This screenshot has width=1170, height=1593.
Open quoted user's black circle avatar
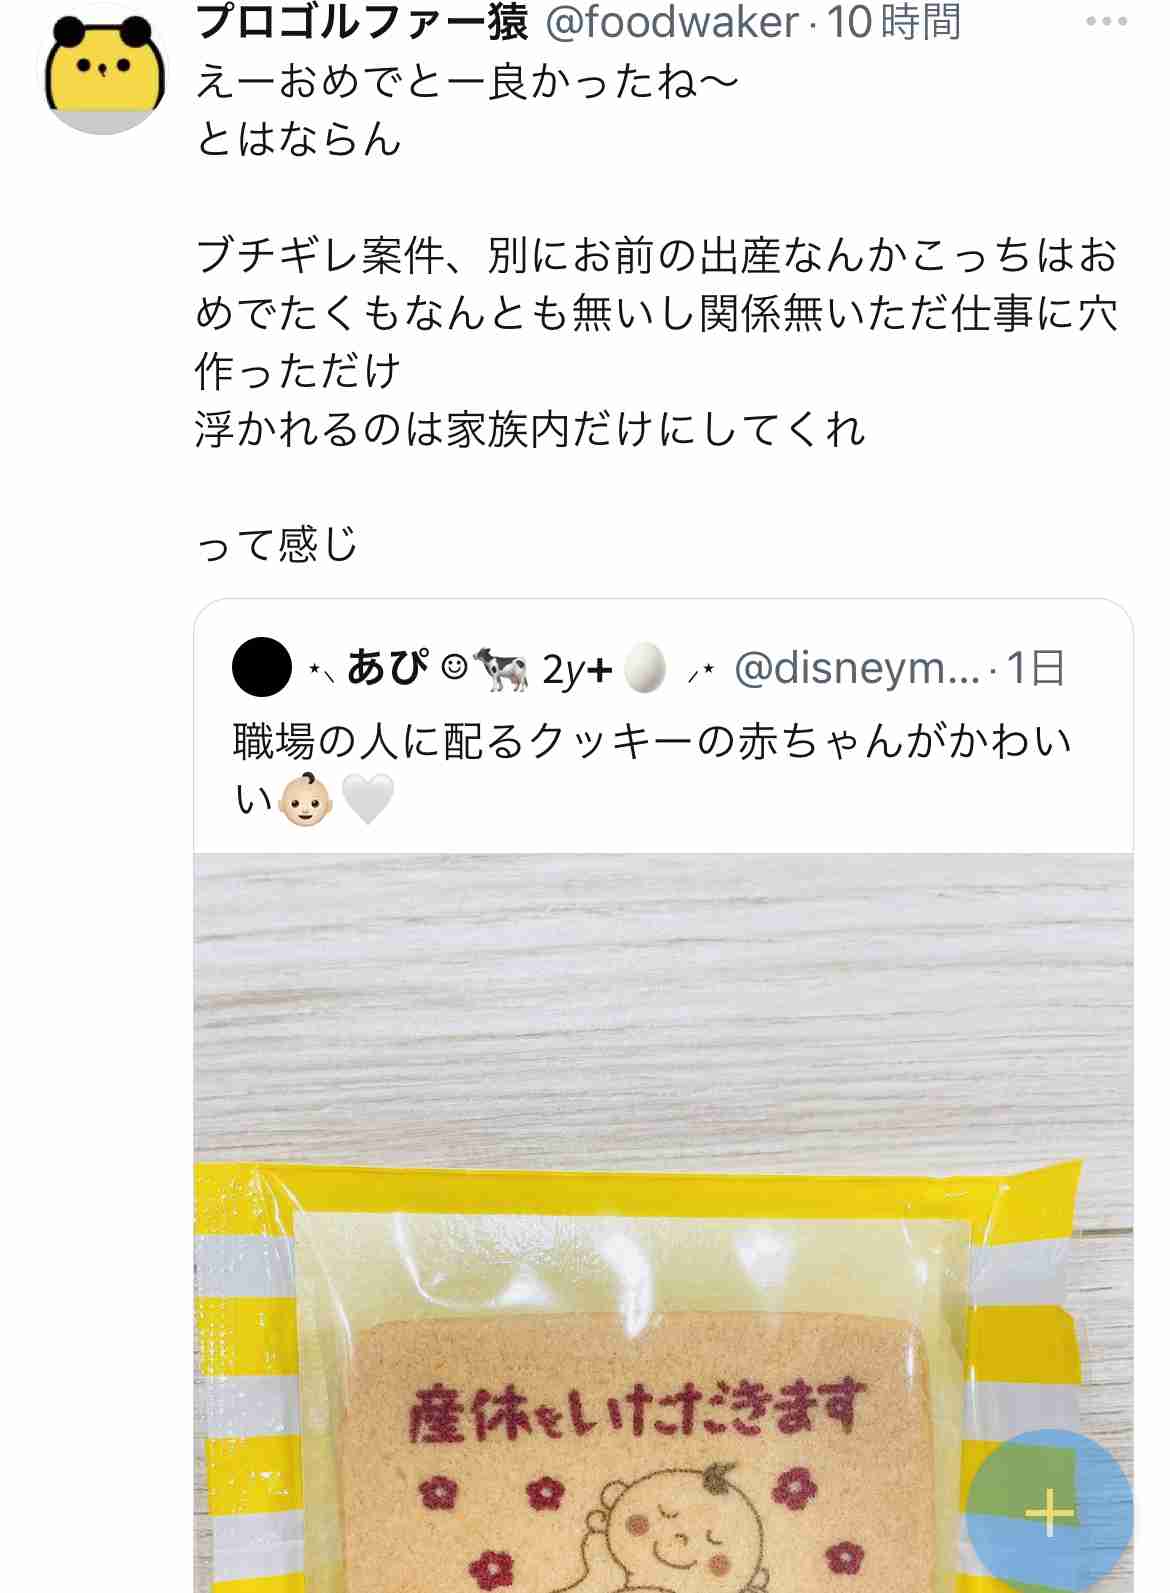coord(262,667)
